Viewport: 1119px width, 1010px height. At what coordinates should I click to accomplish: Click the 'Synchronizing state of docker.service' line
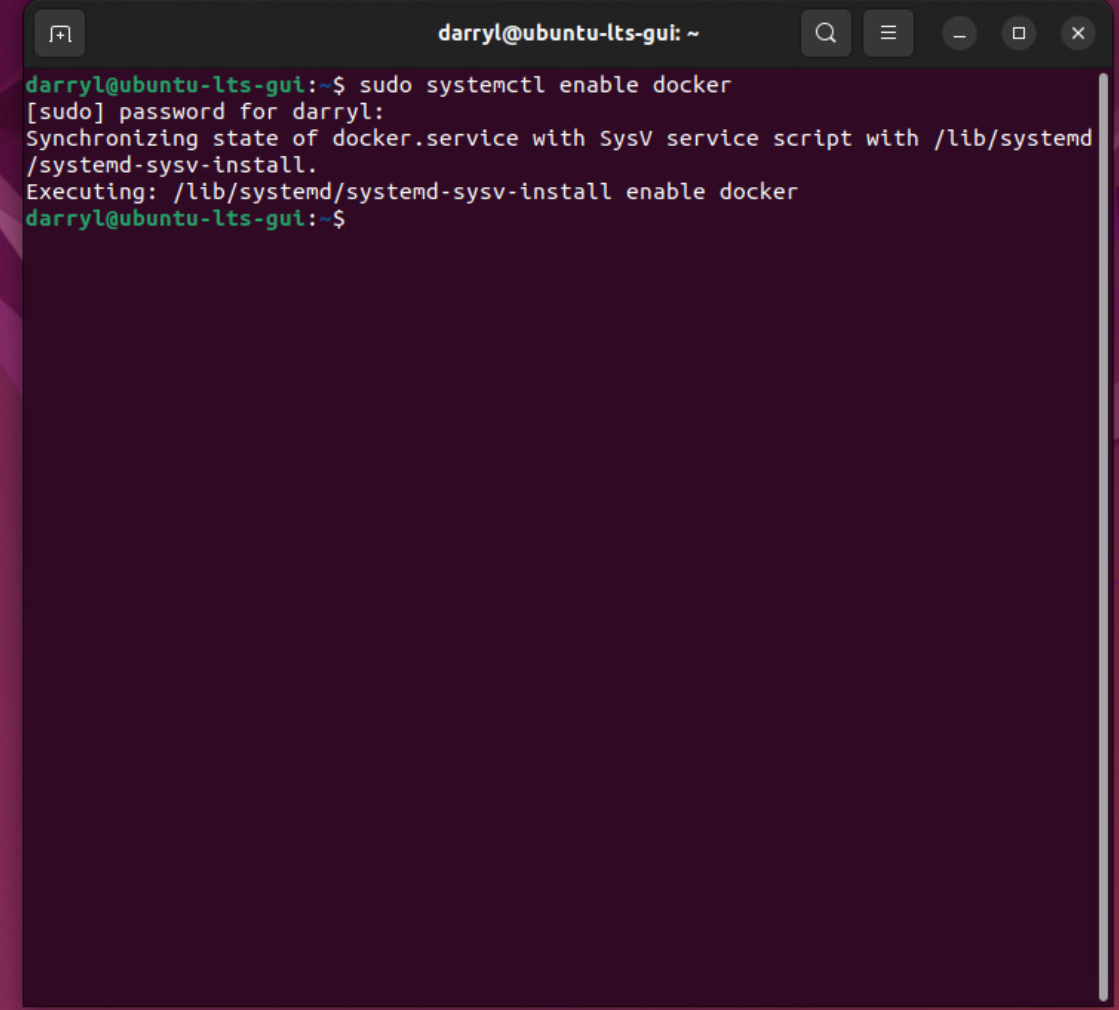[559, 138]
